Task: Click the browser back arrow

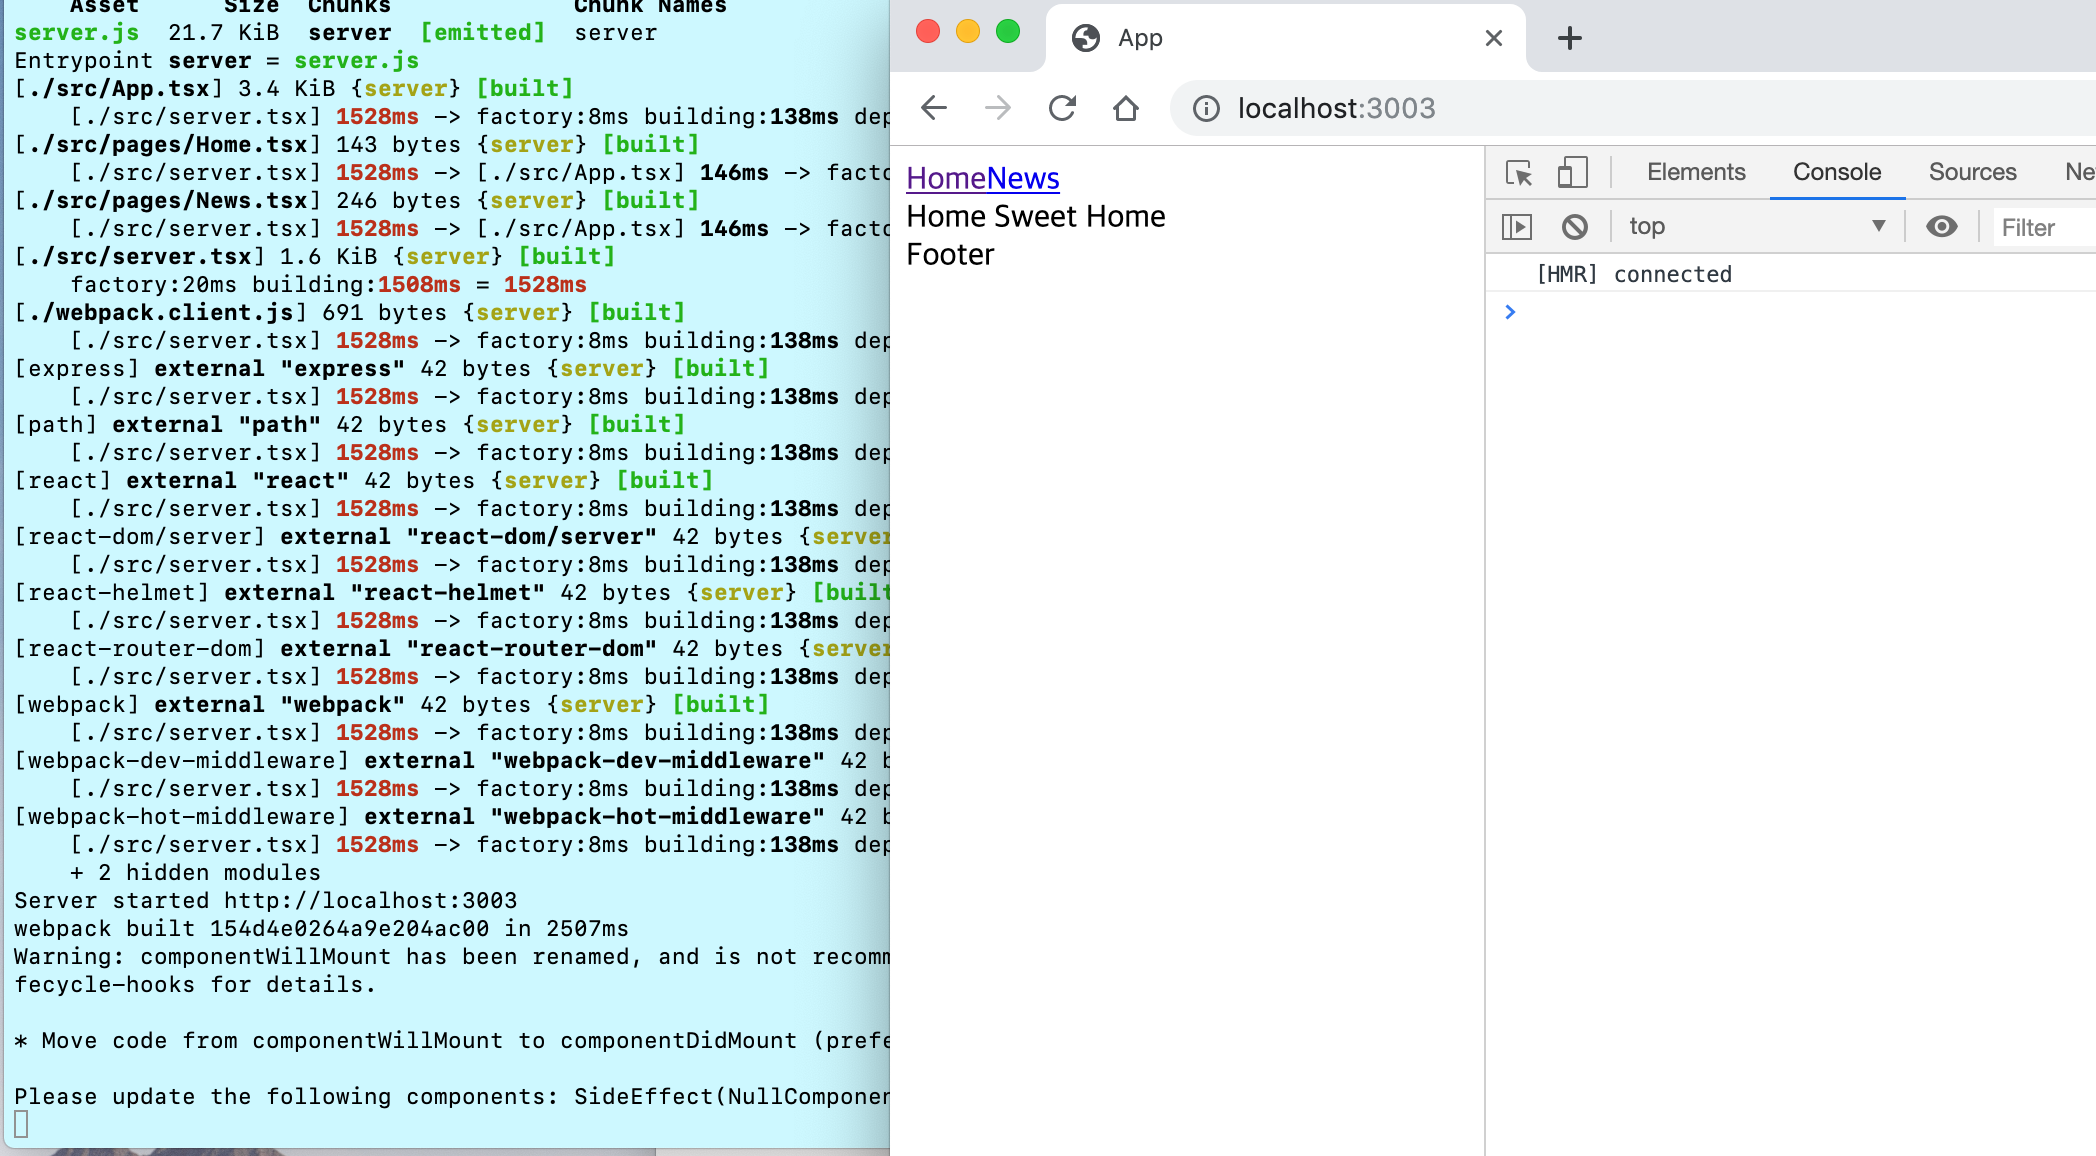Action: coord(933,108)
